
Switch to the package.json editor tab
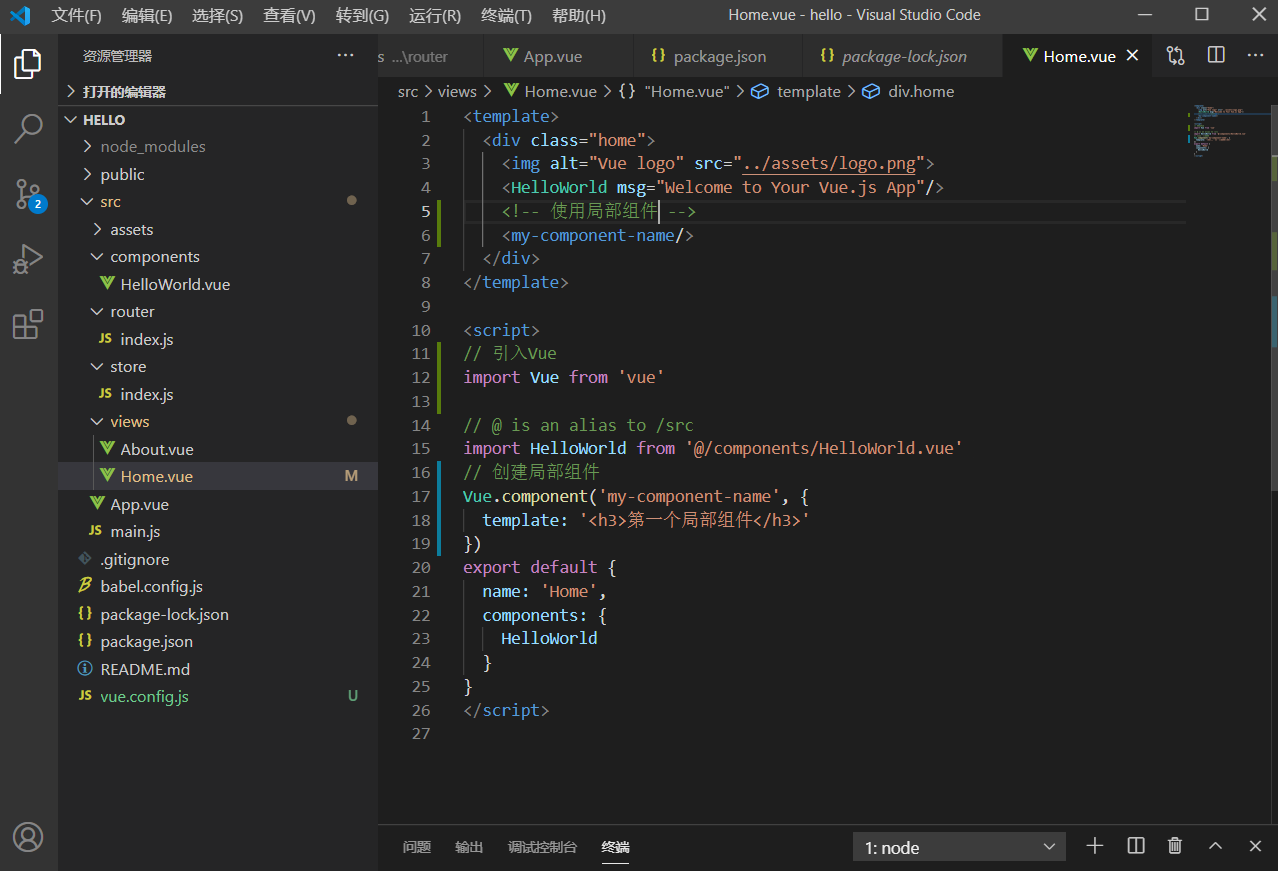click(x=716, y=56)
